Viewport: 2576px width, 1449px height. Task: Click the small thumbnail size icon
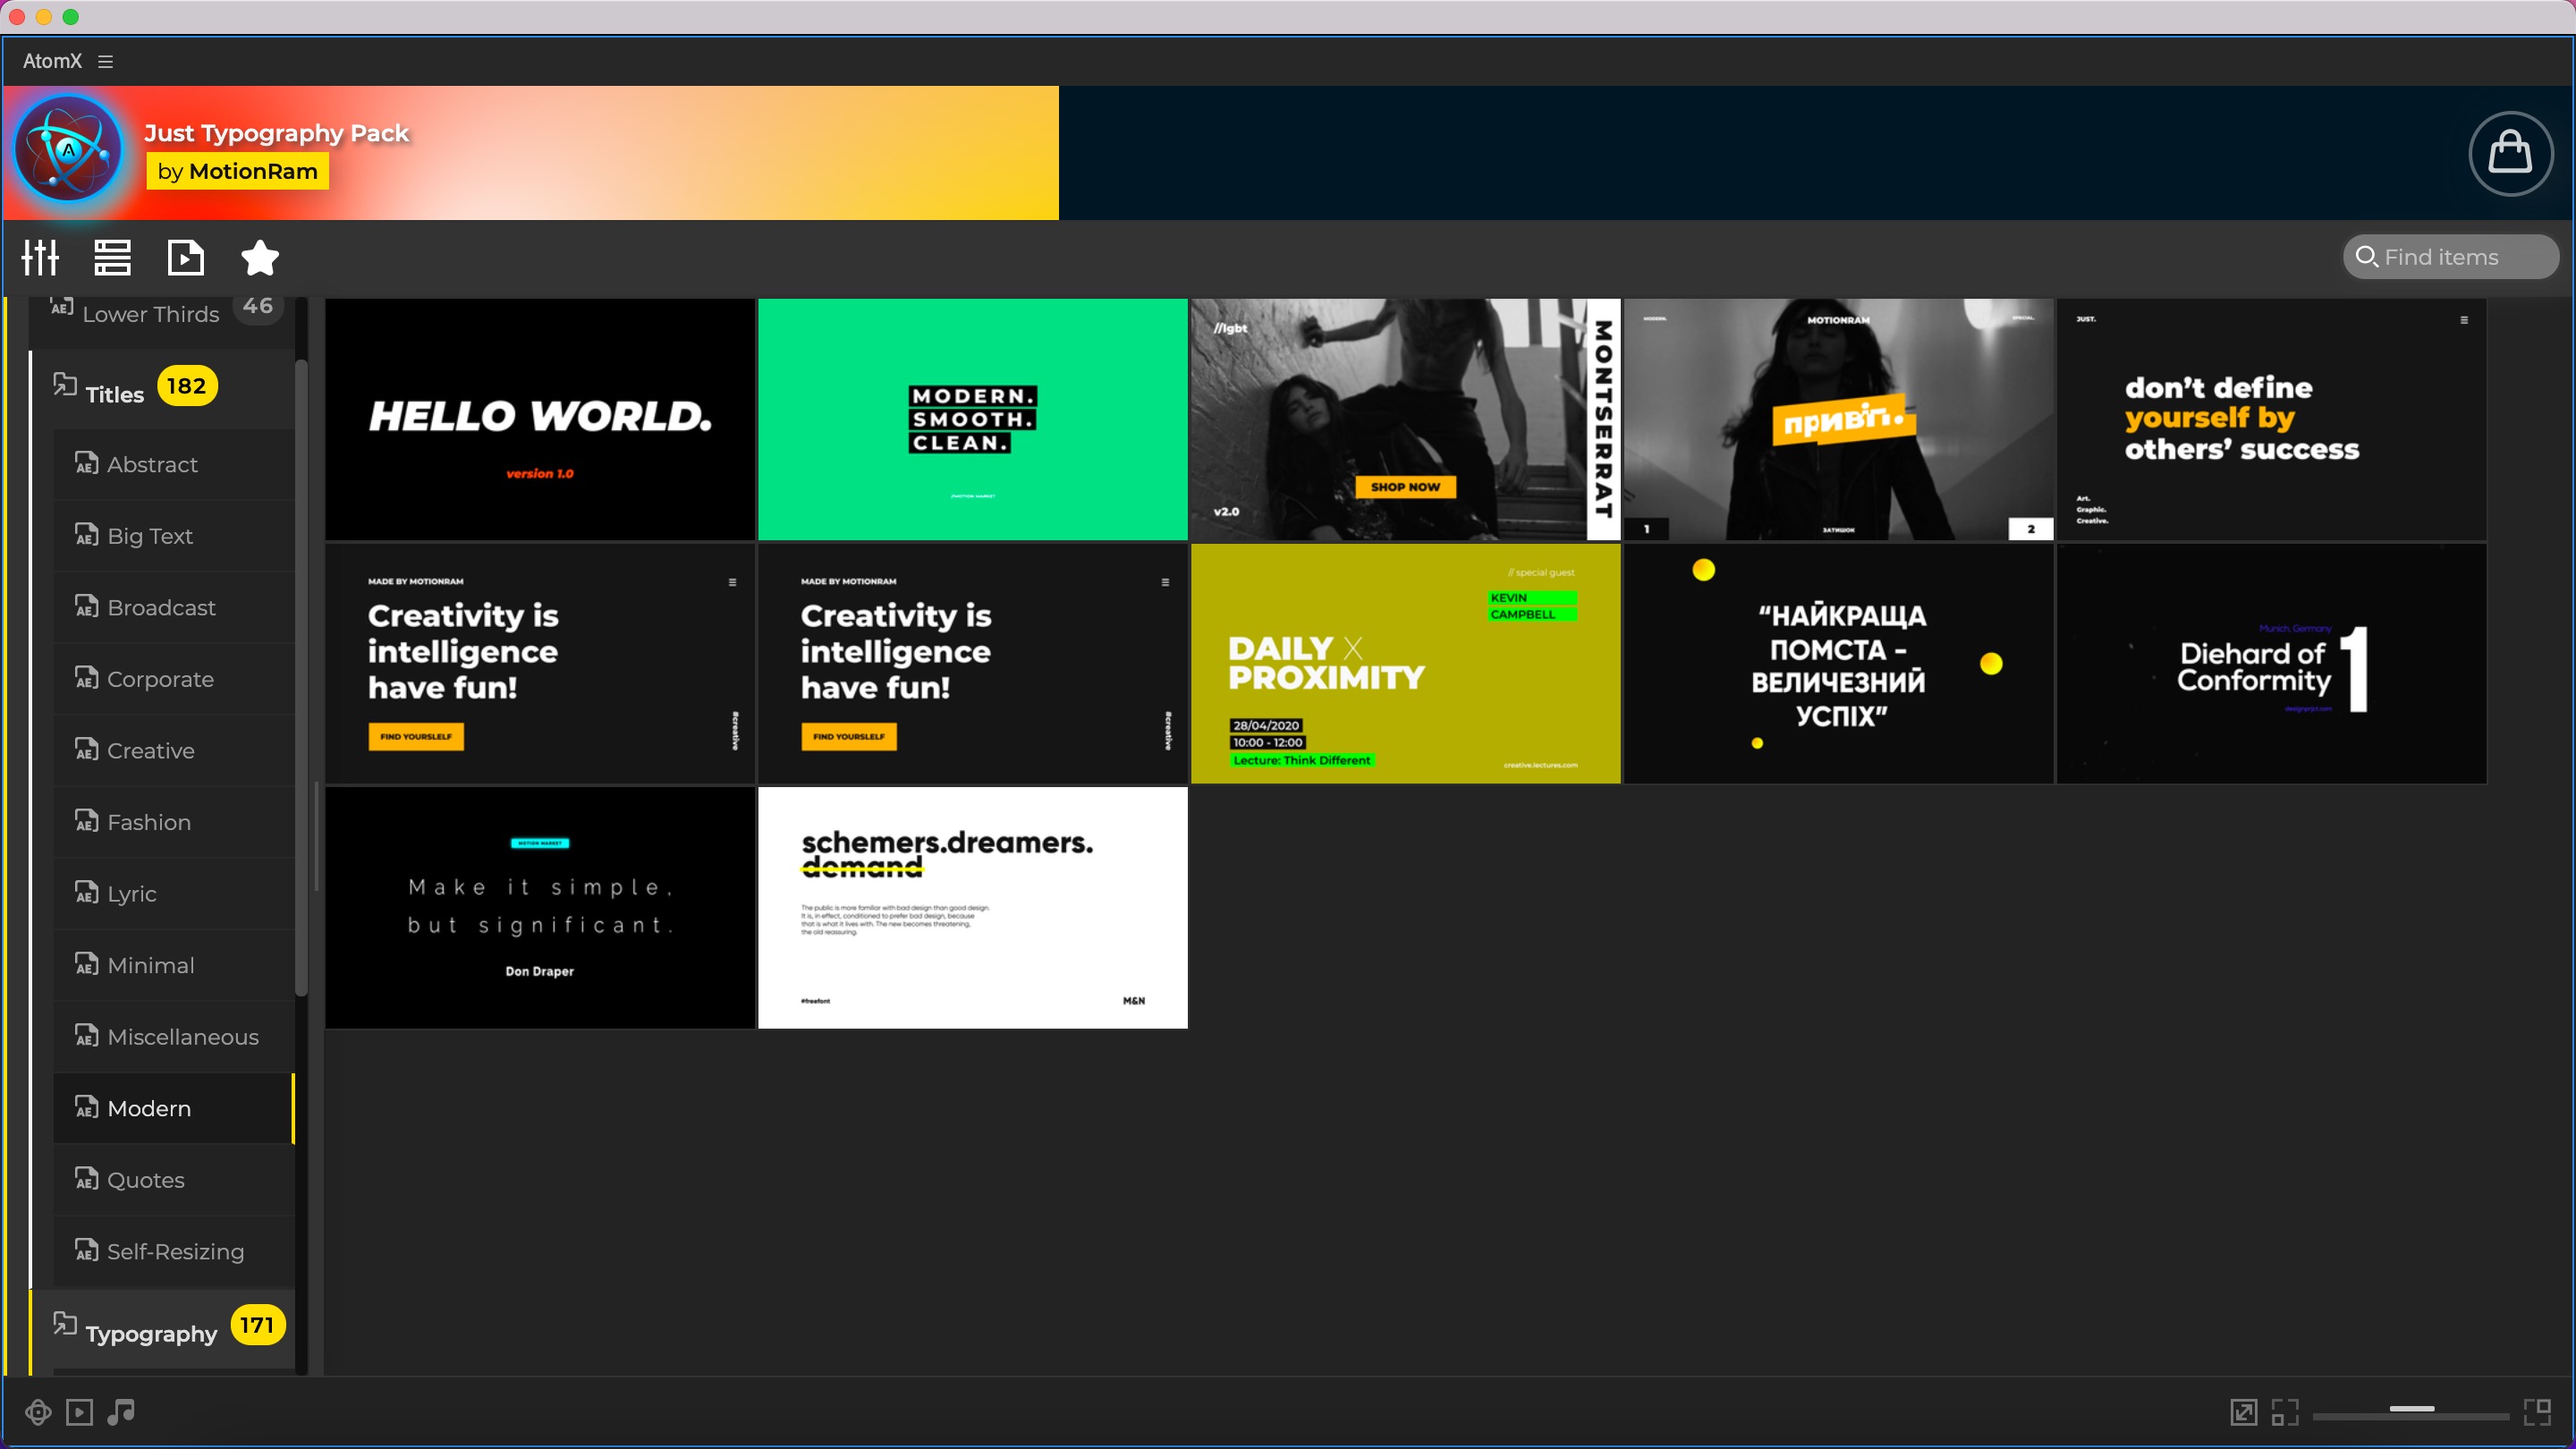coord(2284,1411)
